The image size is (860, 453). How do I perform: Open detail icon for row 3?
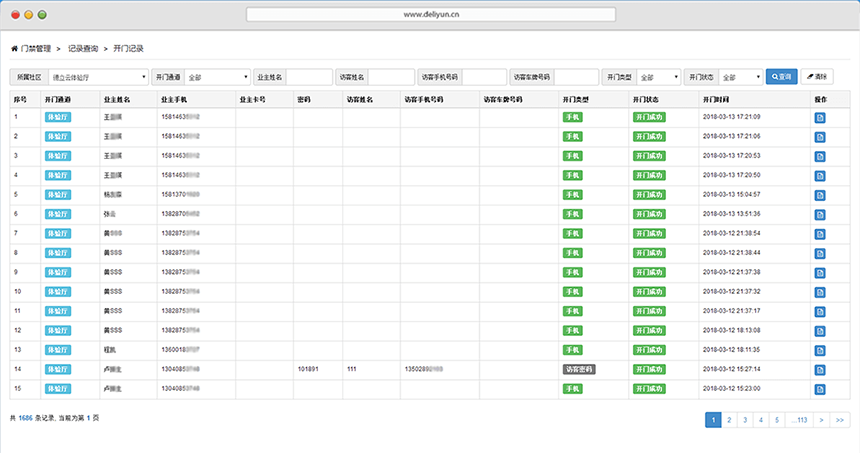[x=820, y=157]
